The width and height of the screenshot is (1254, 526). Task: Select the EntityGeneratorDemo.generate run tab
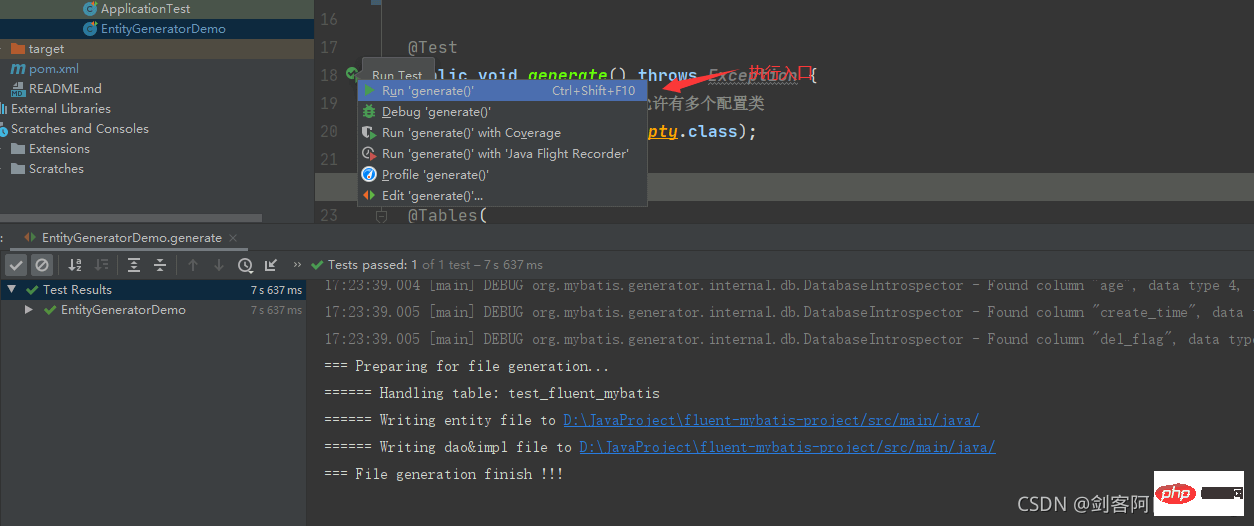pyautogui.click(x=131, y=238)
